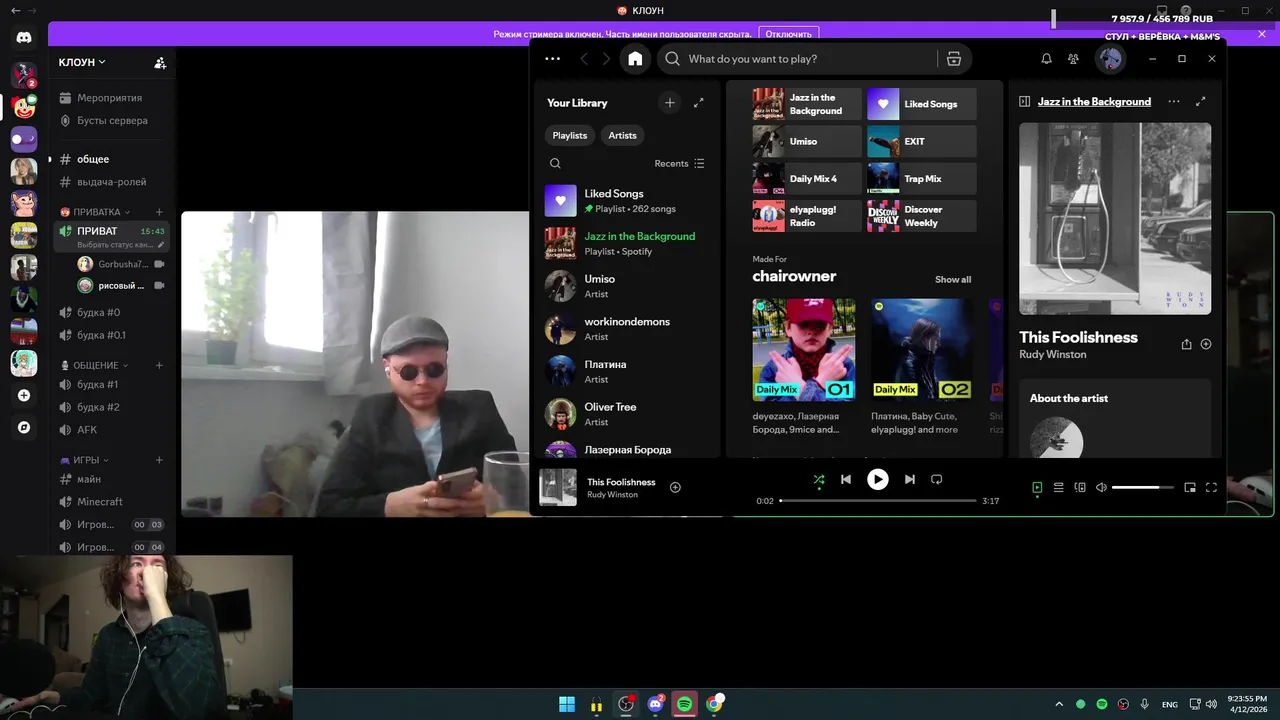The height and width of the screenshot is (720, 1280).
Task: Show all Made For items
Action: [952, 280]
